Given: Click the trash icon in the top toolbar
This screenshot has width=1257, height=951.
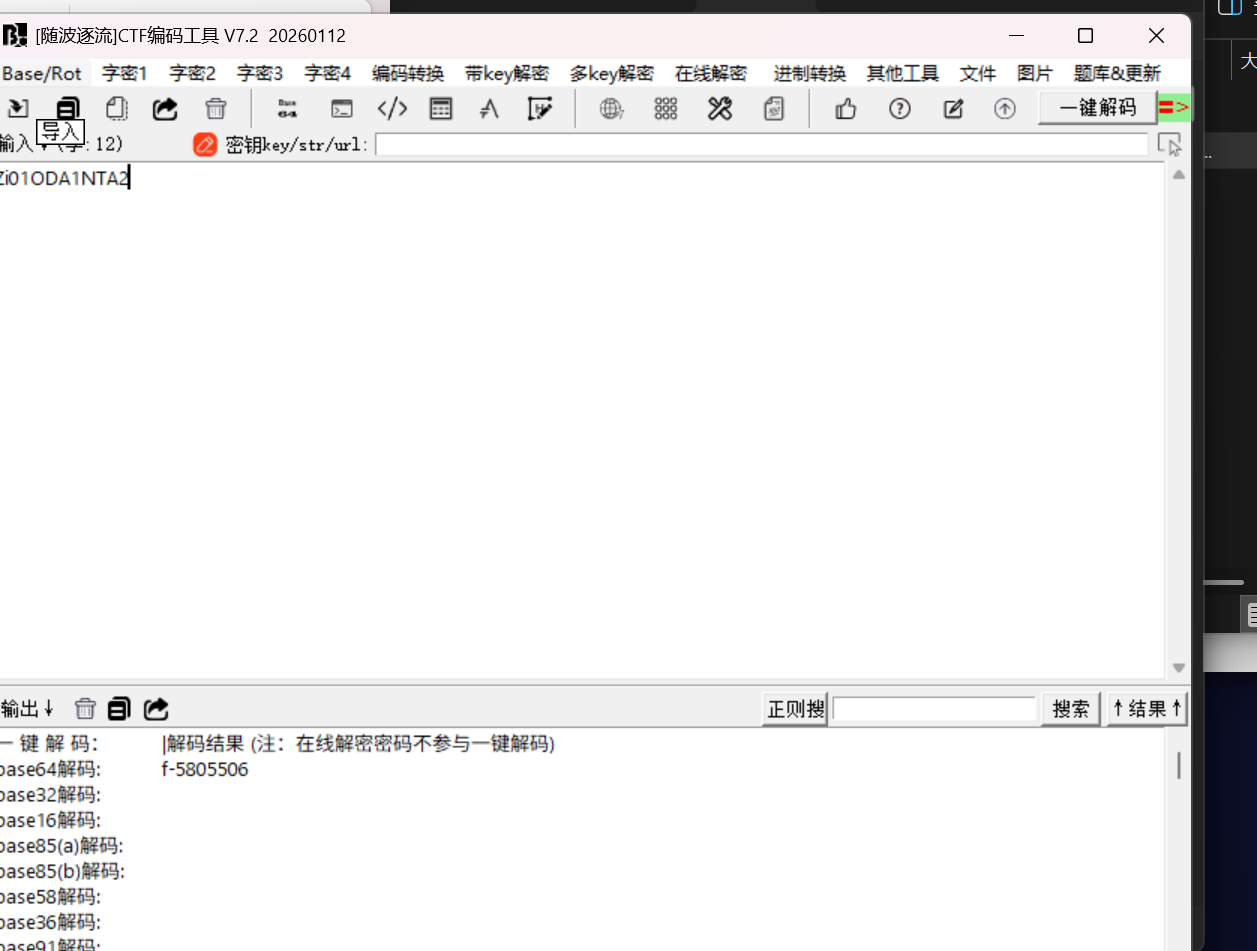Looking at the screenshot, I should pos(216,108).
